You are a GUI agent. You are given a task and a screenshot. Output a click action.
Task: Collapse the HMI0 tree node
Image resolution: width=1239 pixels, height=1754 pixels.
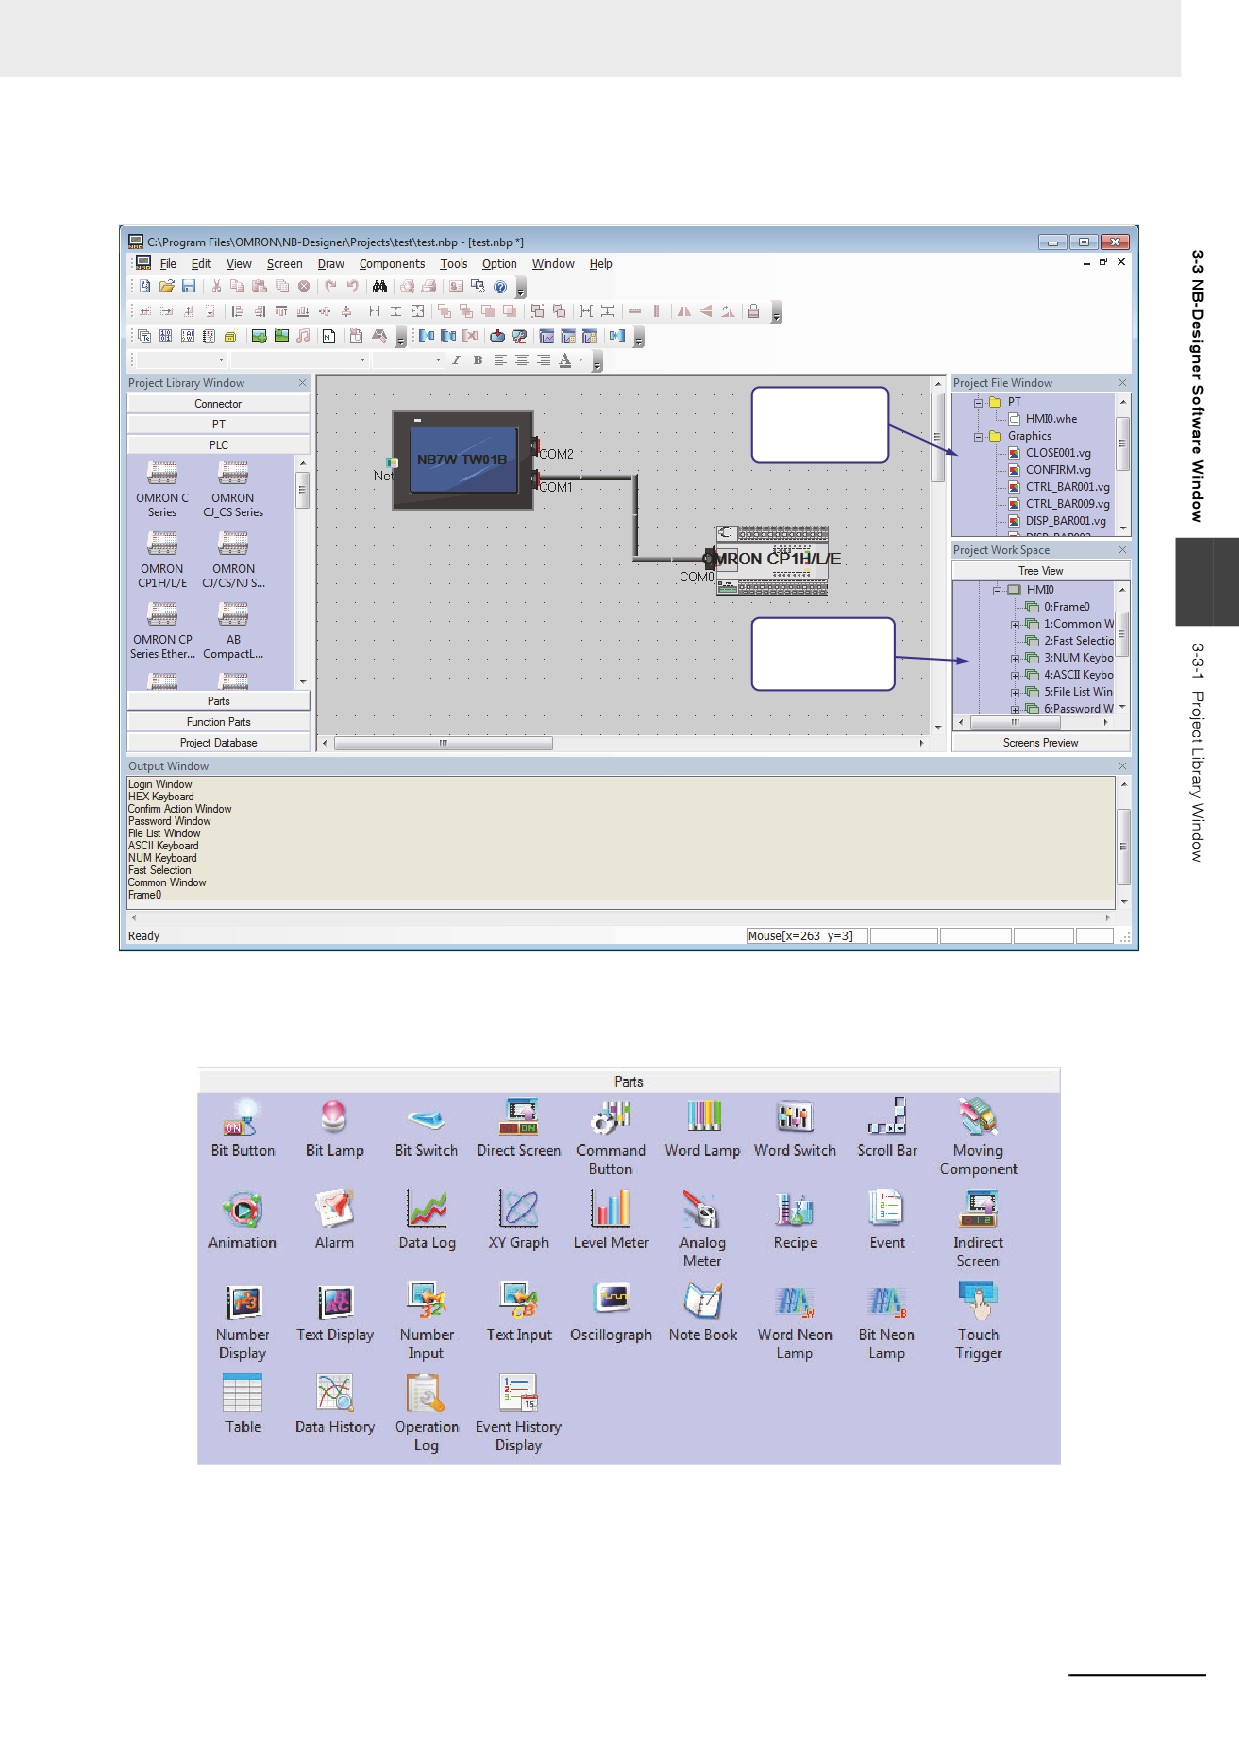point(997,590)
